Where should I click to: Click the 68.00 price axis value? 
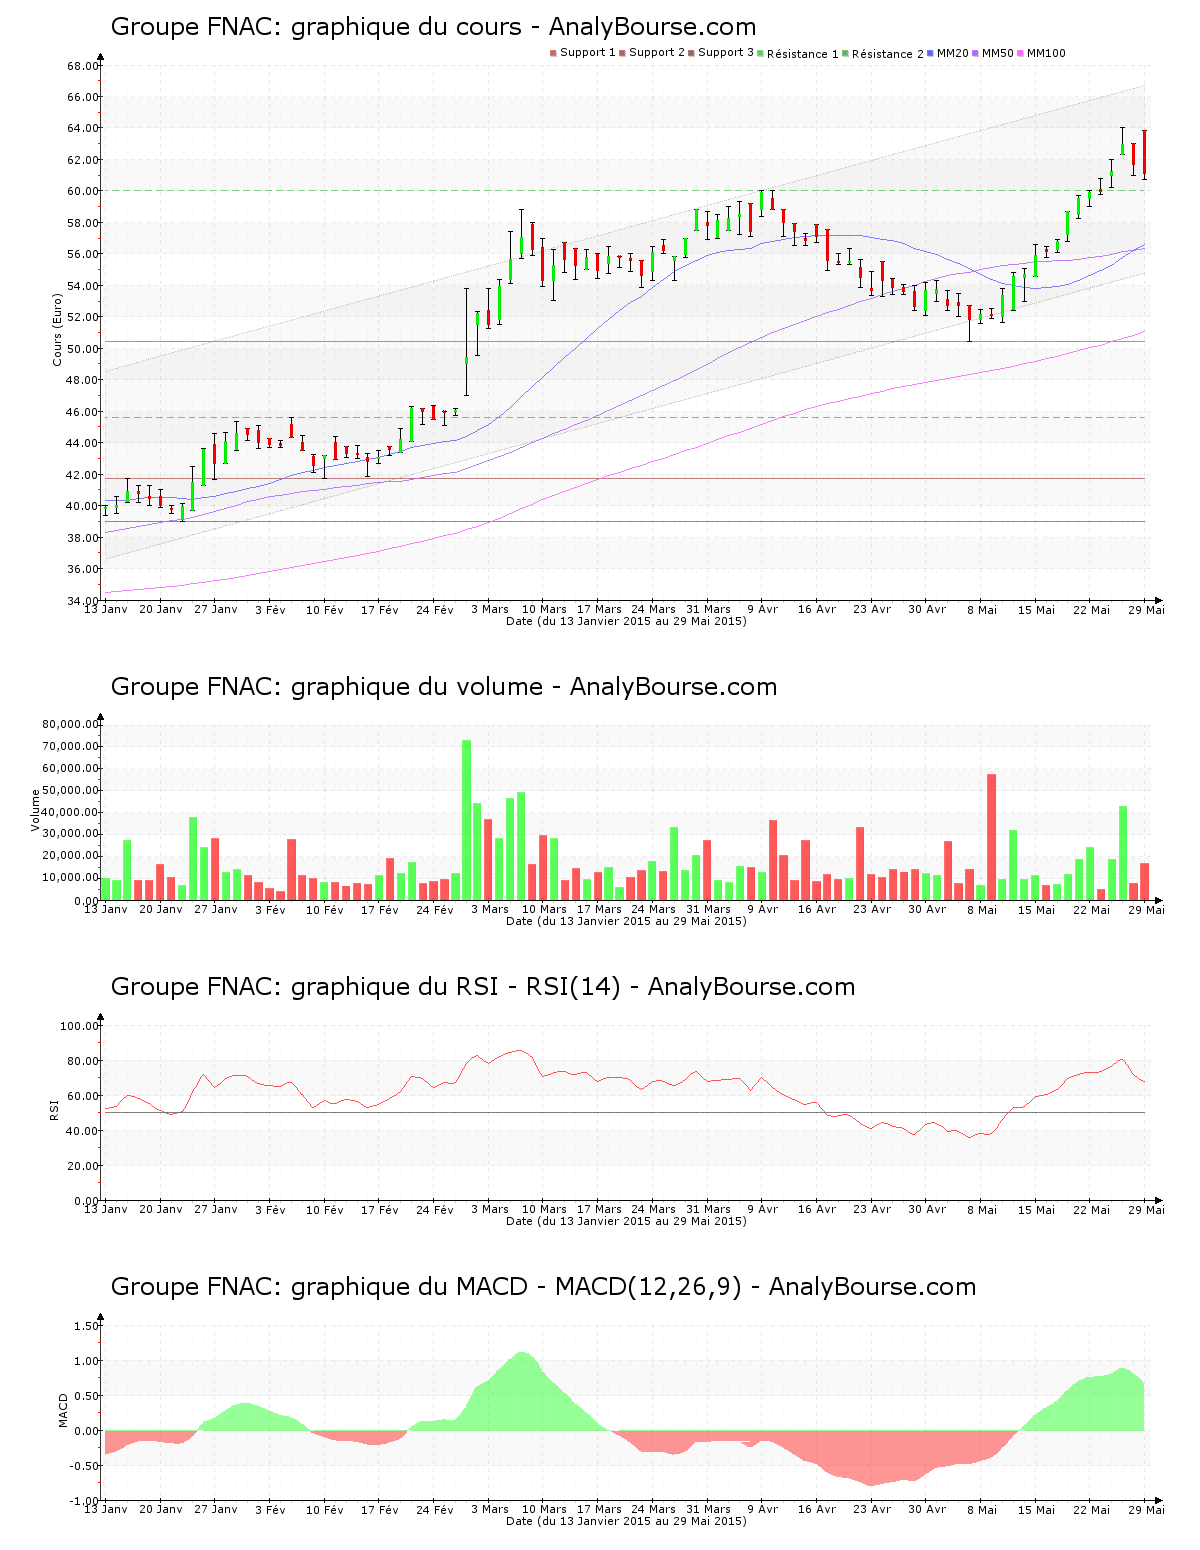83,66
